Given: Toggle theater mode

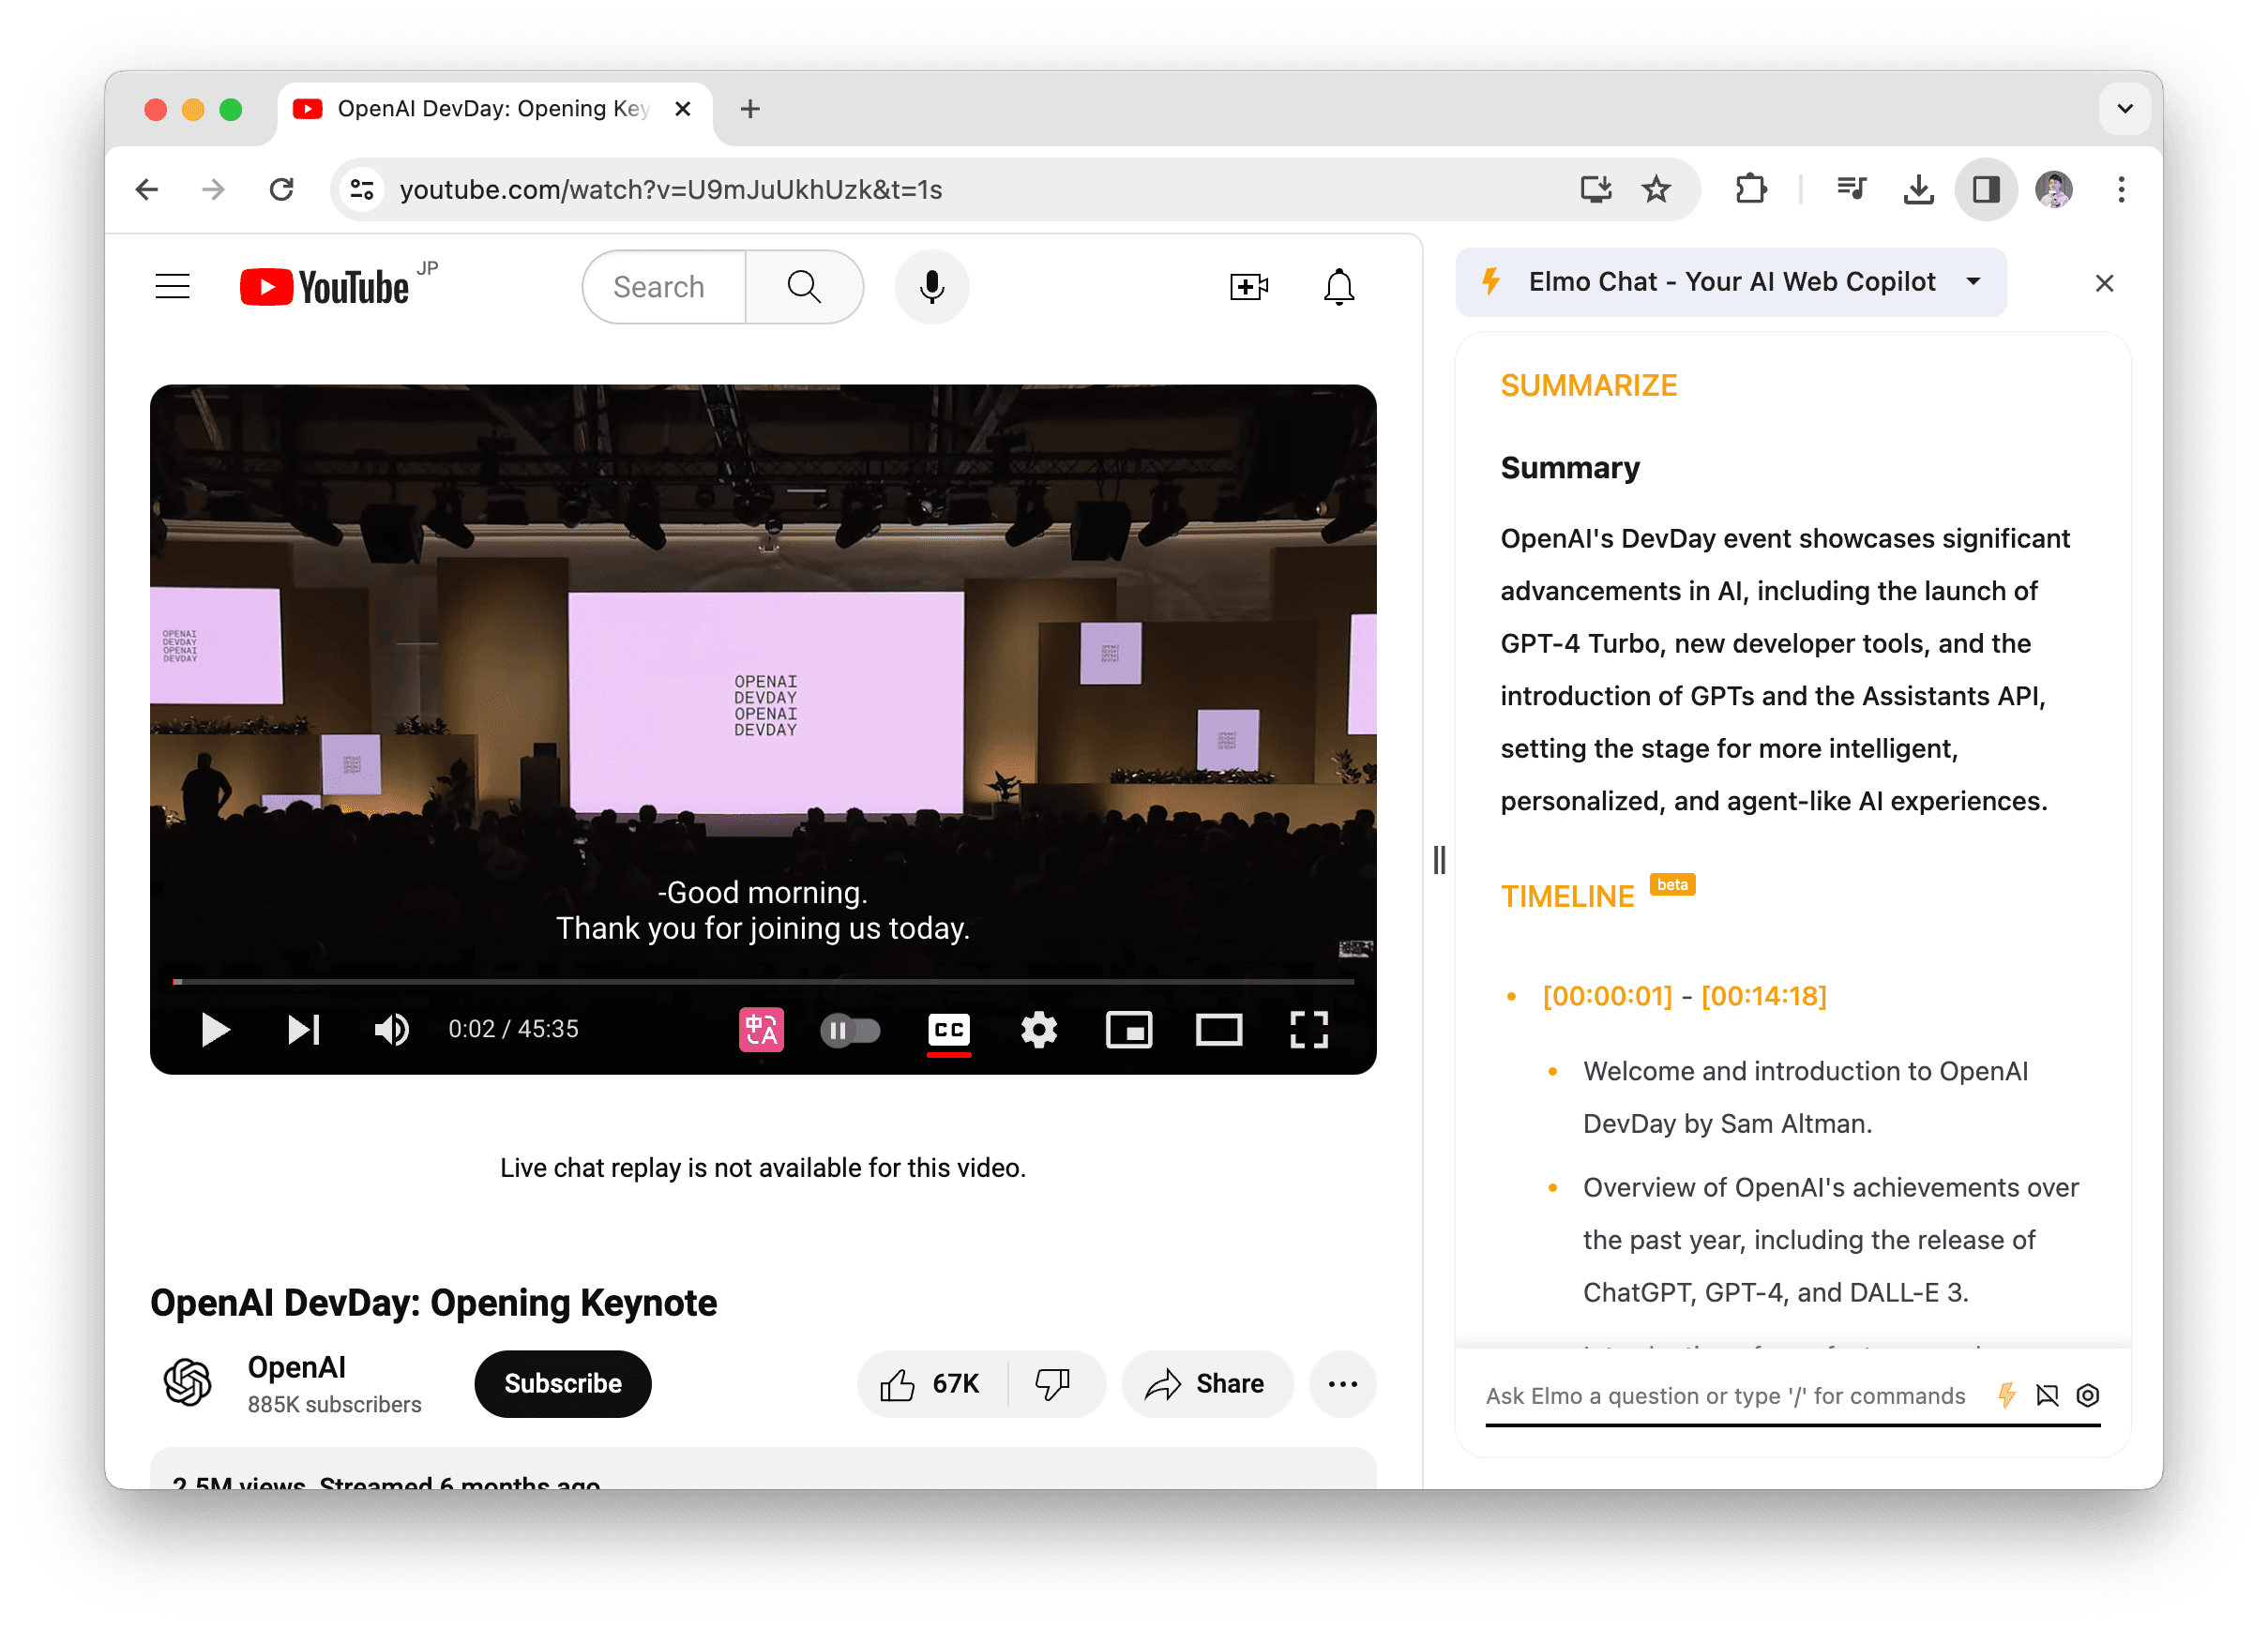Looking at the screenshot, I should click(1218, 1029).
